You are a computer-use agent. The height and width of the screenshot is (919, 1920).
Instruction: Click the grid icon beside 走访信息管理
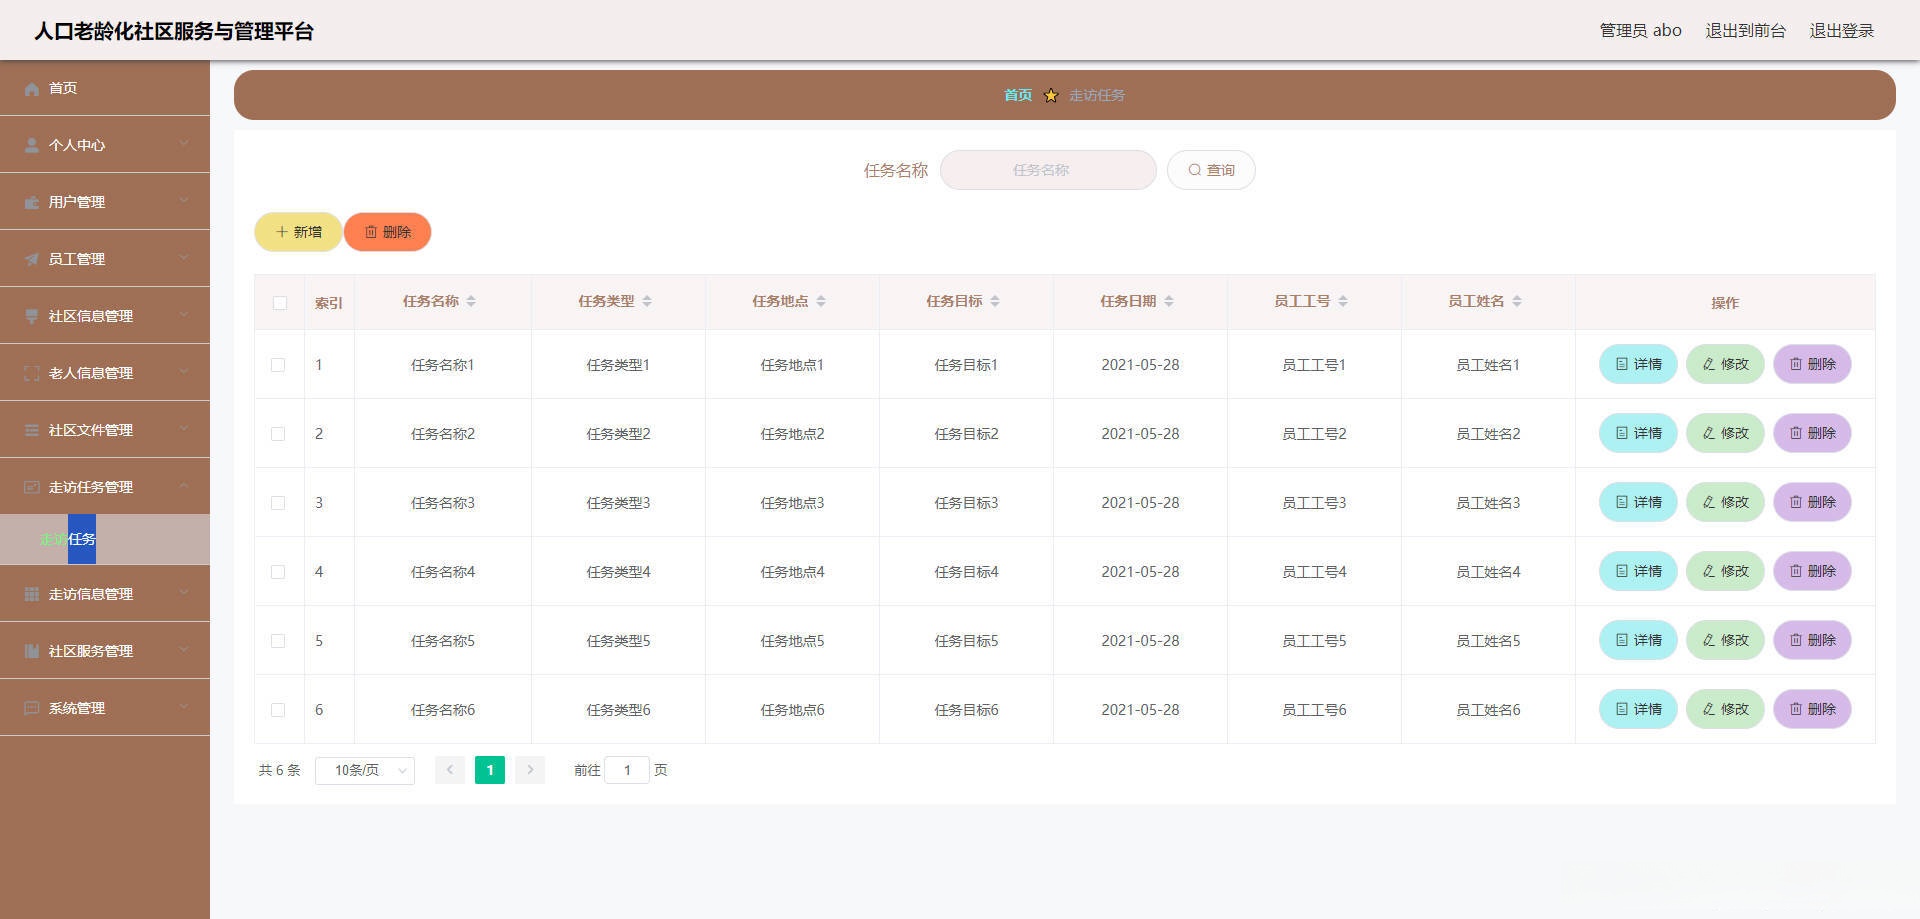(32, 595)
